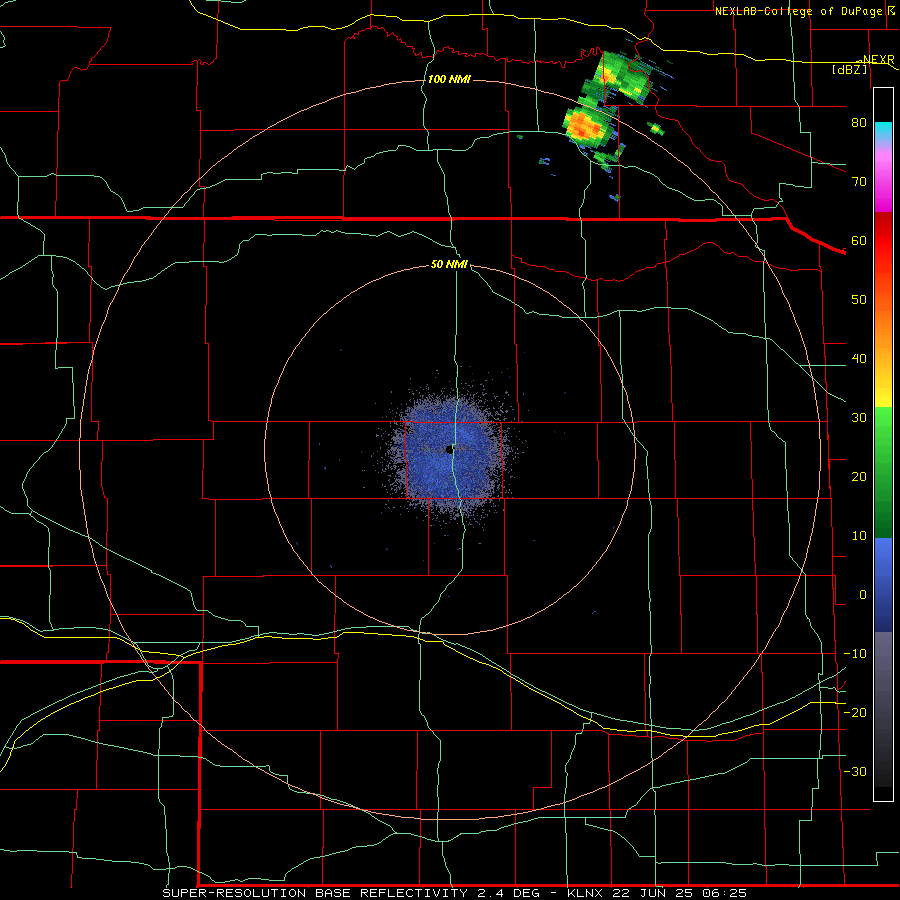Click the 0 value on the dBZ scale
Viewport: 900px width, 900px height.
coord(863,595)
